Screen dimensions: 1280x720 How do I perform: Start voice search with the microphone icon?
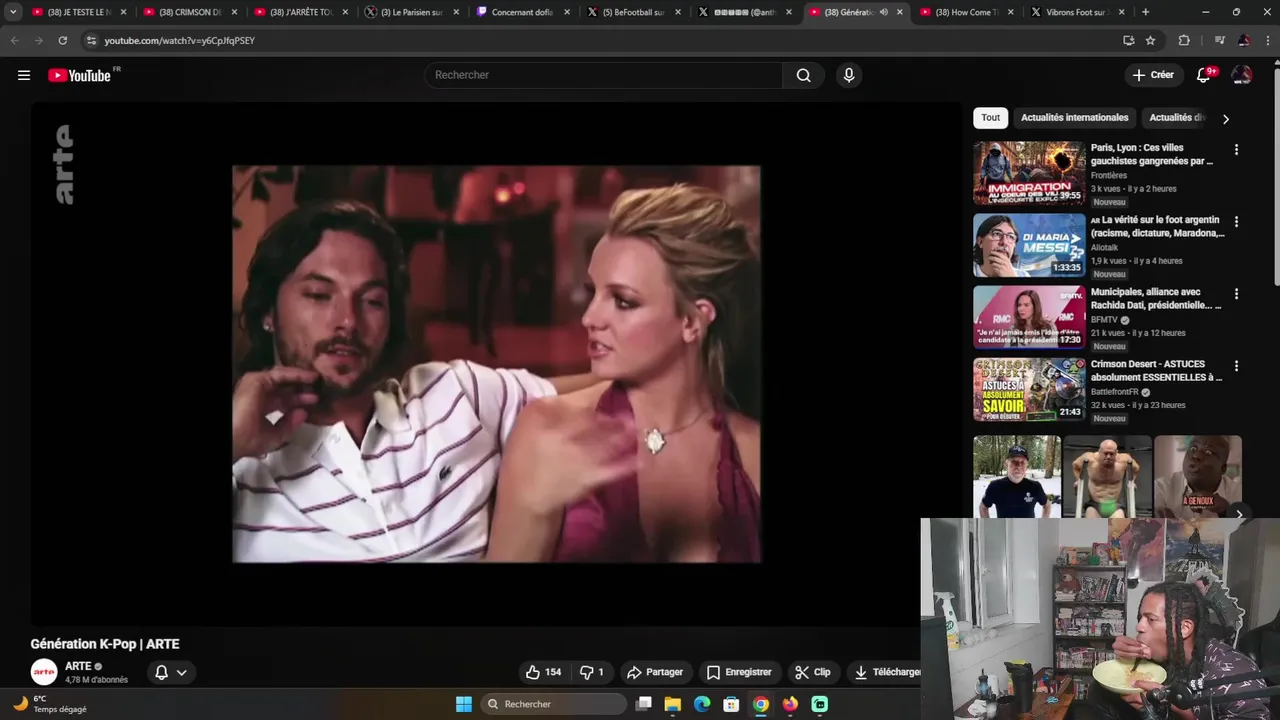[848, 75]
